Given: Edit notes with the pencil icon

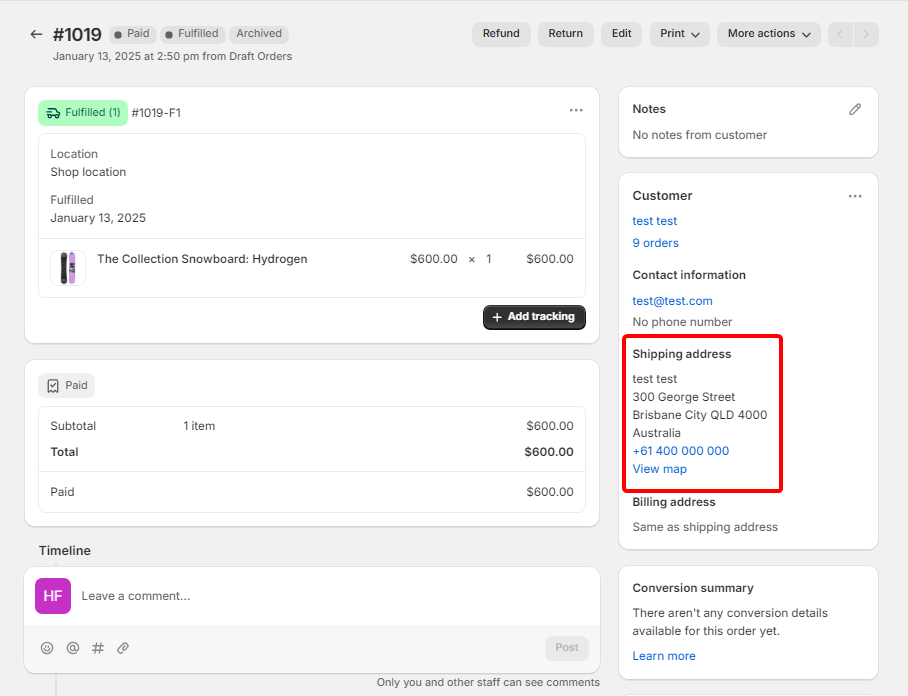Looking at the screenshot, I should pyautogui.click(x=855, y=109).
